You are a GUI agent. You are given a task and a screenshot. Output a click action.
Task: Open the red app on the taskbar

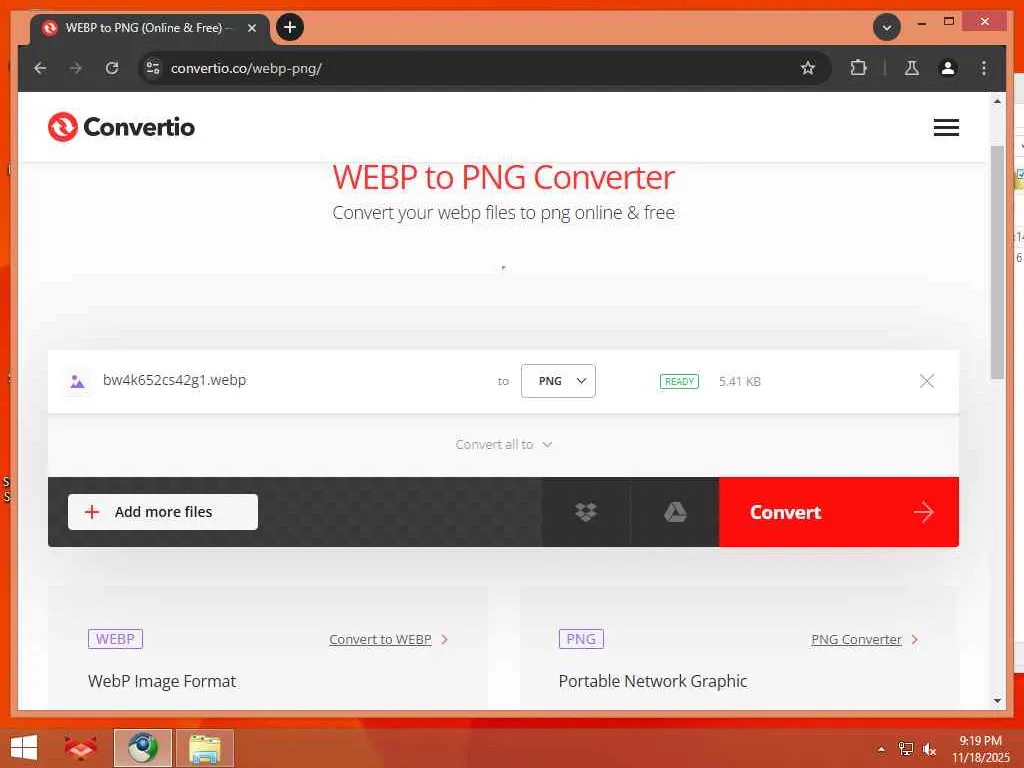point(80,748)
